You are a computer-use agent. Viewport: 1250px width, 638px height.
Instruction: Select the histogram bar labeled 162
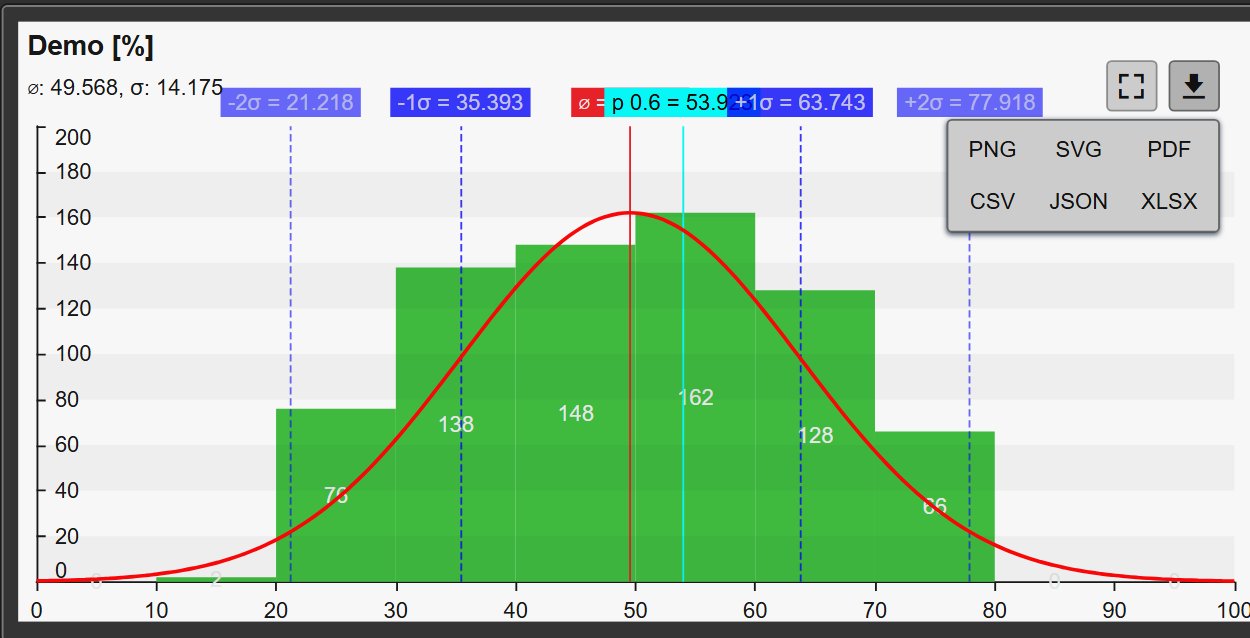pos(695,397)
